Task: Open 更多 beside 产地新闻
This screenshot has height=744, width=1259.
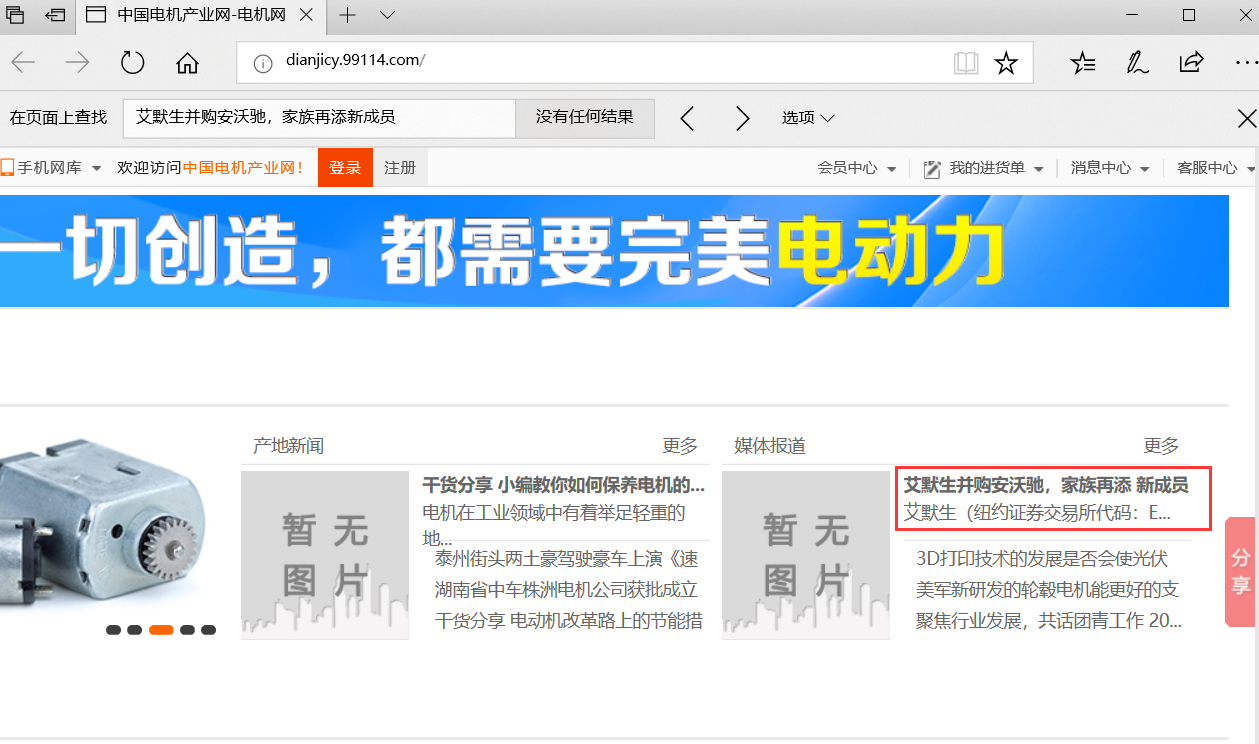Action: pos(680,446)
